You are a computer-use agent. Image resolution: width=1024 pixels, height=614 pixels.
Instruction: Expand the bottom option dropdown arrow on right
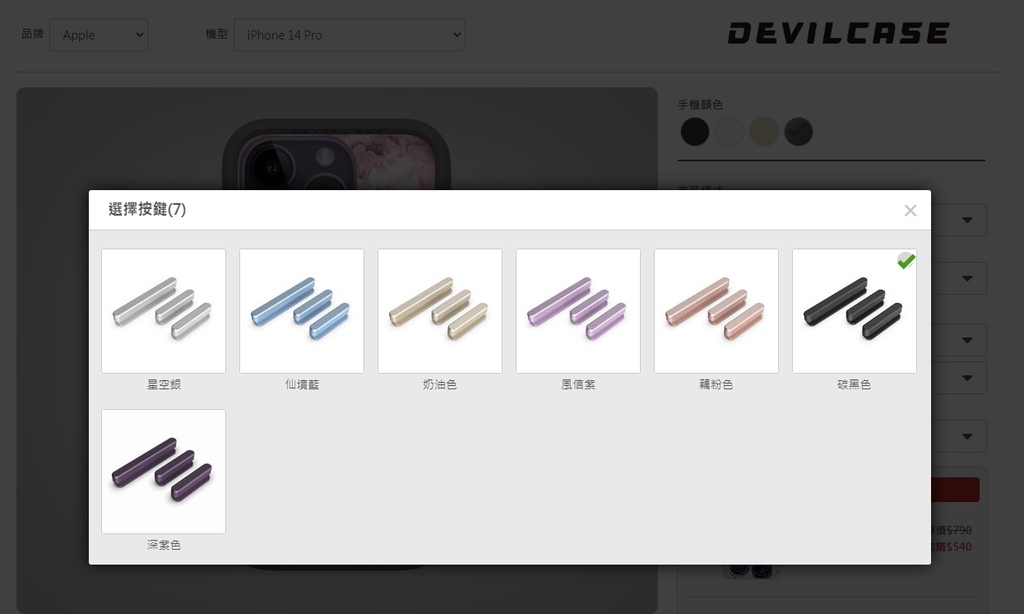coord(967,436)
